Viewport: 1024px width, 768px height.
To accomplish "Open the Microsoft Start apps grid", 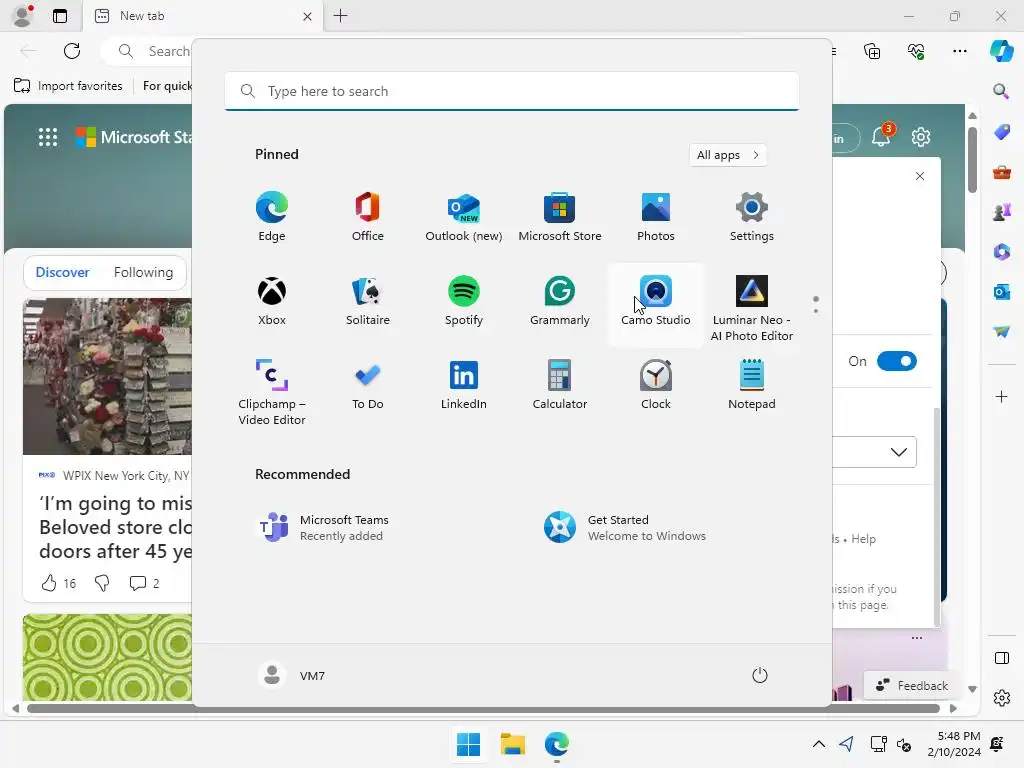I will (48, 137).
